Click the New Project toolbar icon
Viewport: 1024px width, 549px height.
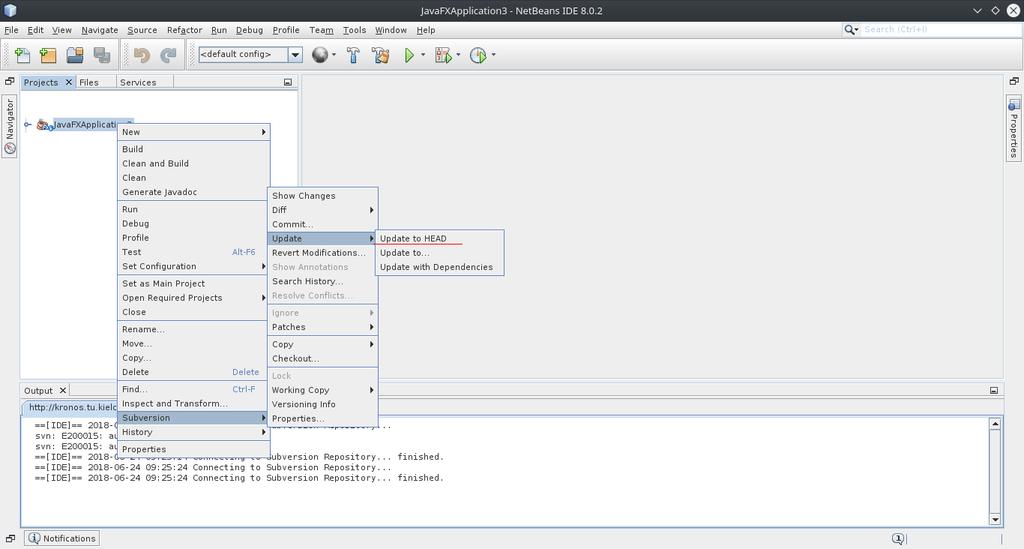pyautogui.click(x=48, y=55)
